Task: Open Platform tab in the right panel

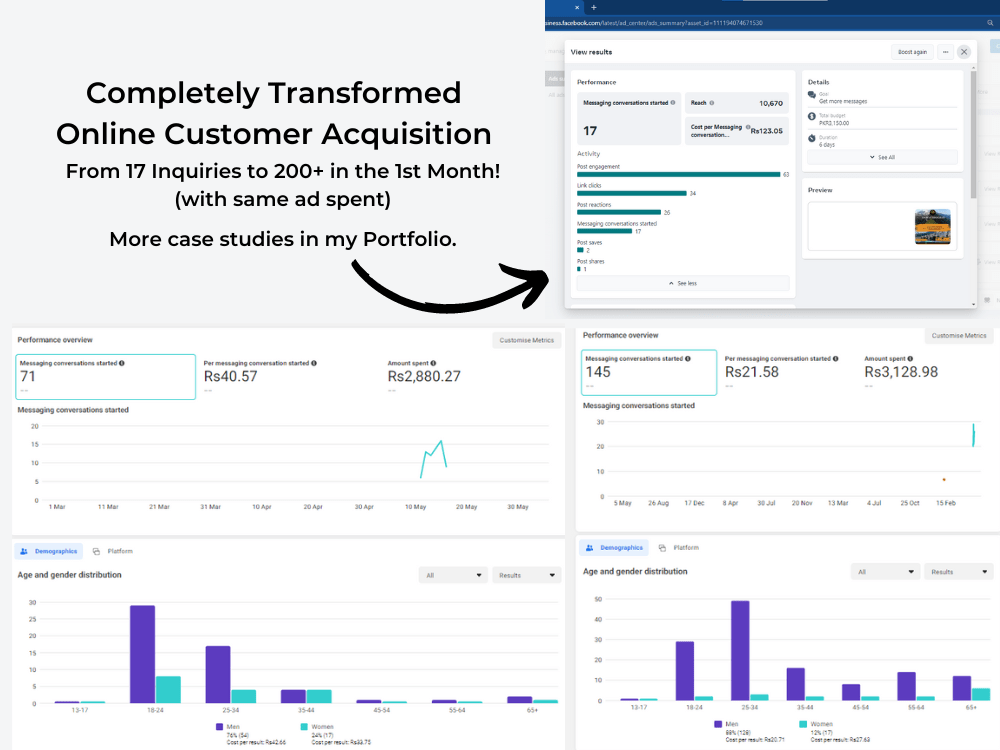Action: [x=679, y=548]
